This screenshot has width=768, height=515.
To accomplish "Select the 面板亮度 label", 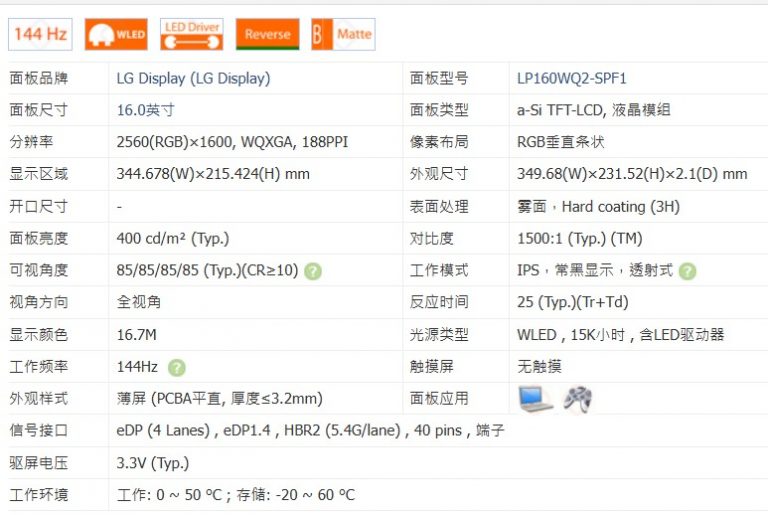I will pos(39,239).
